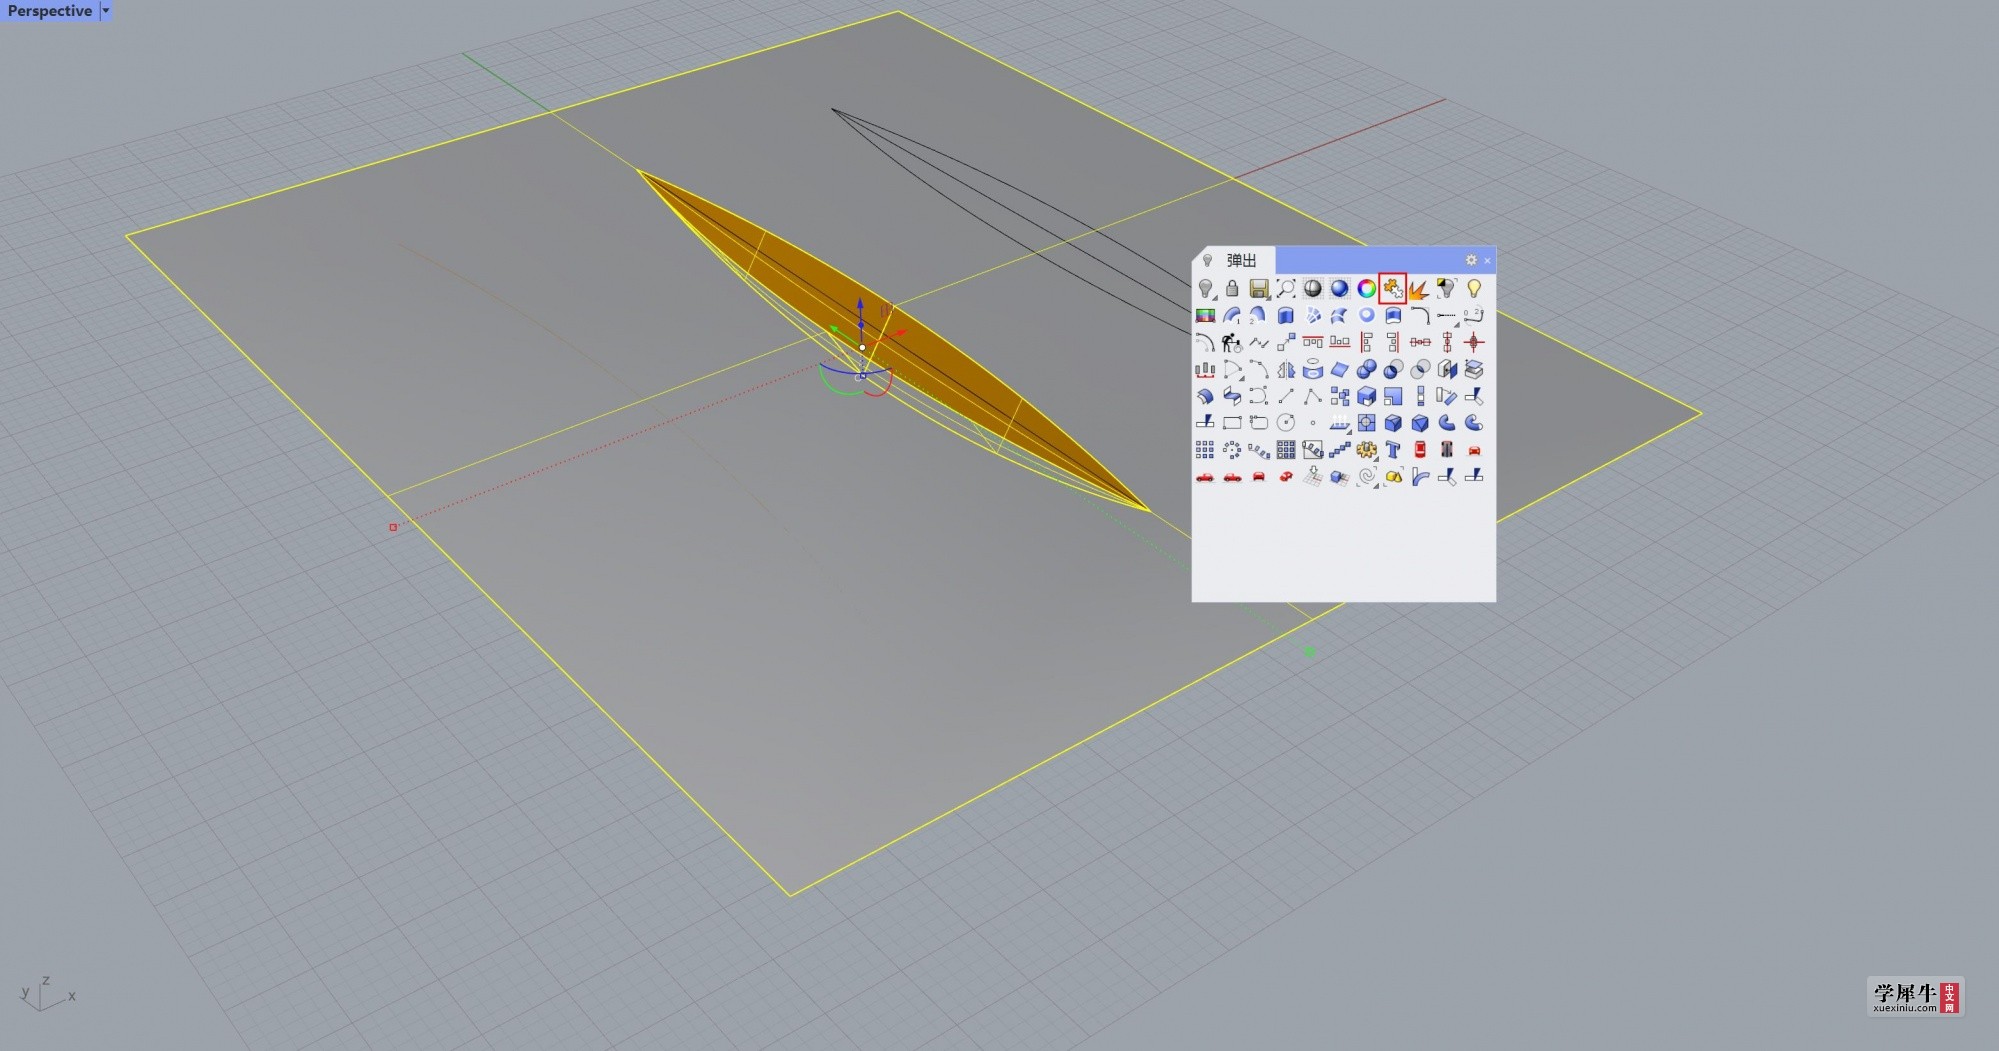Click the gumball green Y-axis move arrow
The width and height of the screenshot is (1999, 1051).
[x=836, y=328]
